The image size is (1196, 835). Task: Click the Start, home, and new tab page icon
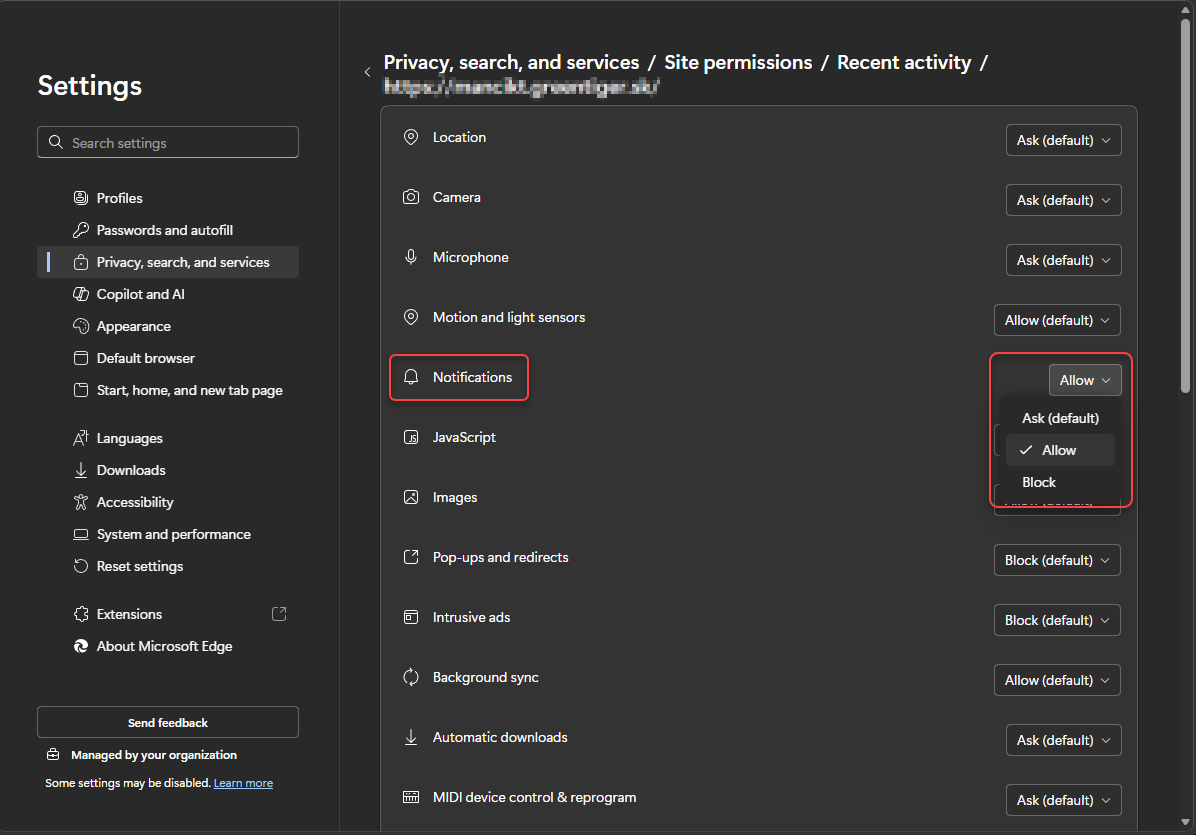click(81, 390)
